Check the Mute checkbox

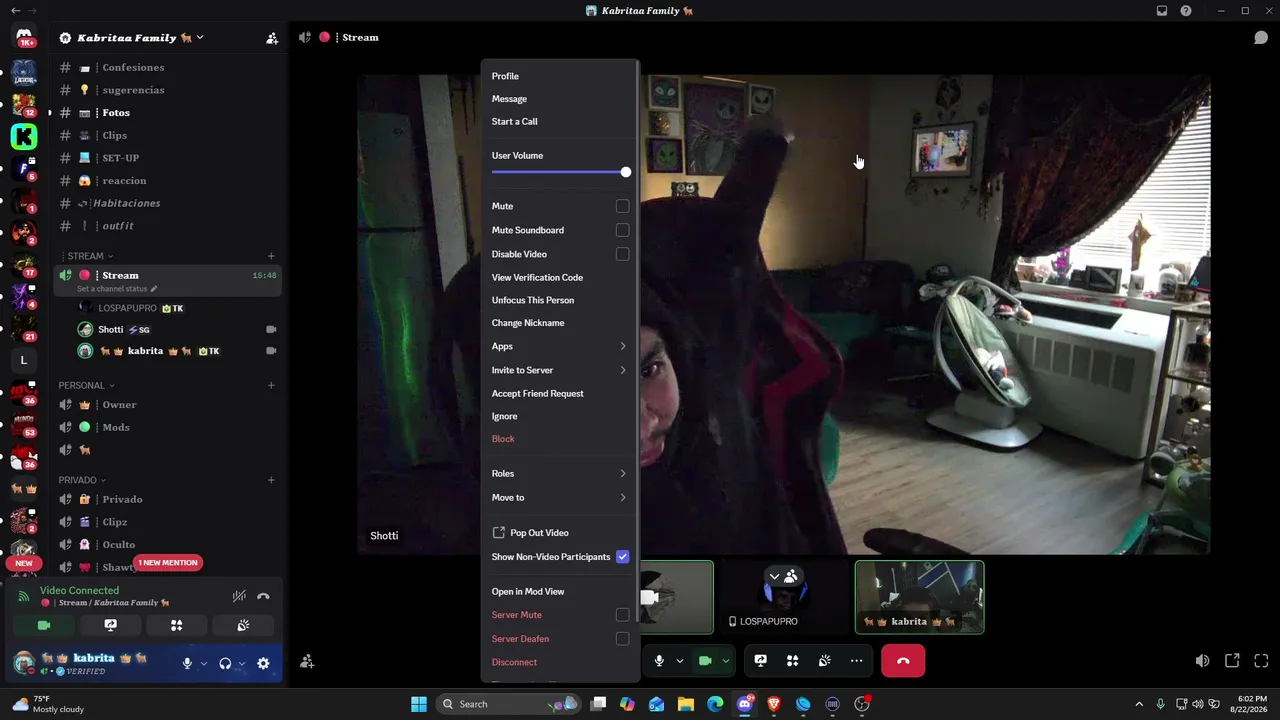click(x=622, y=206)
